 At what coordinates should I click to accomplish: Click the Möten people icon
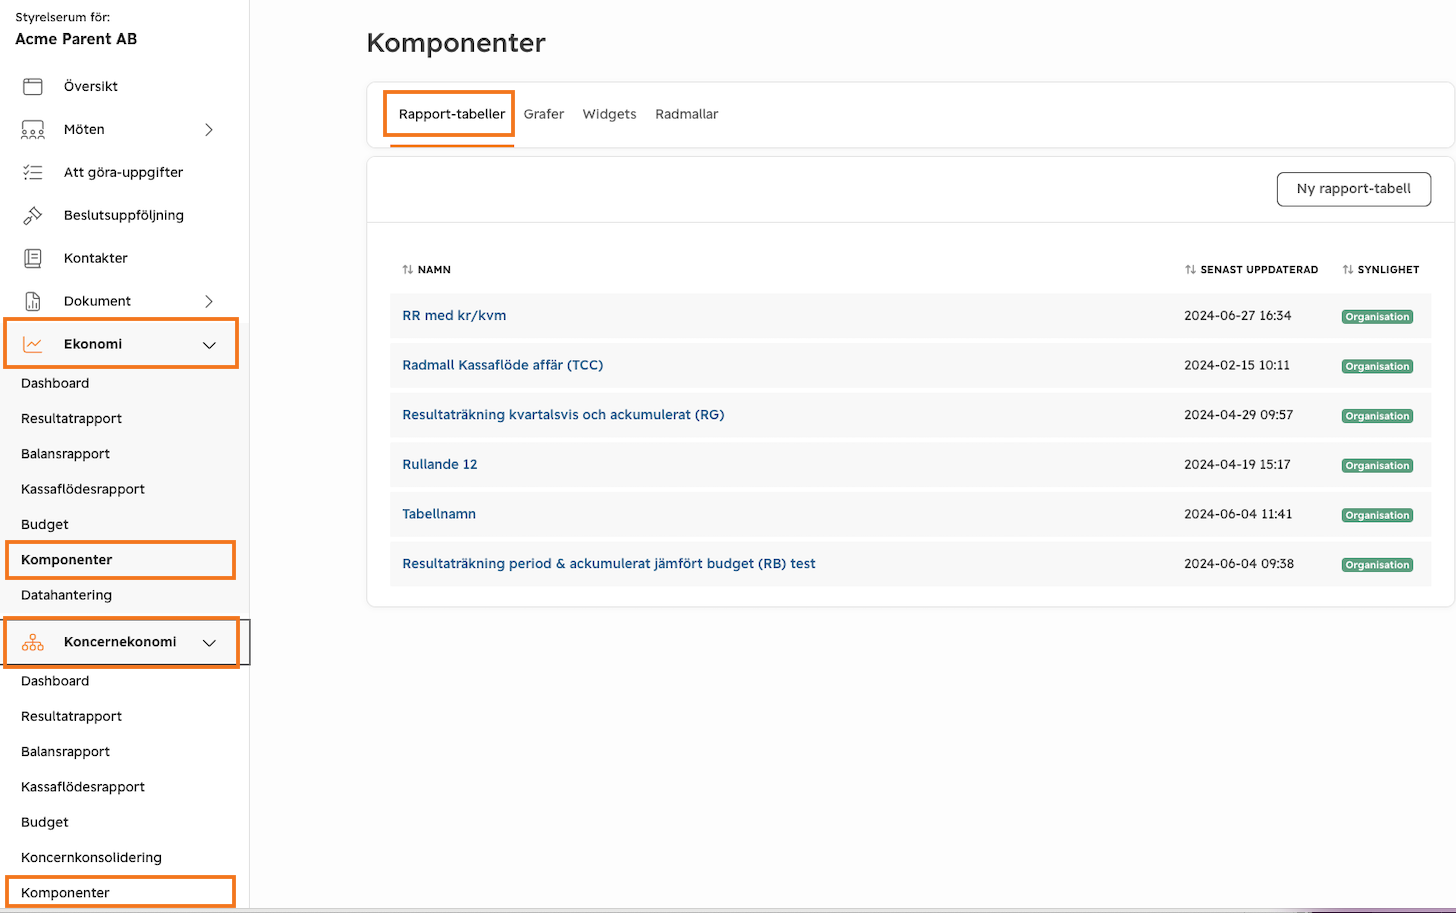33,129
